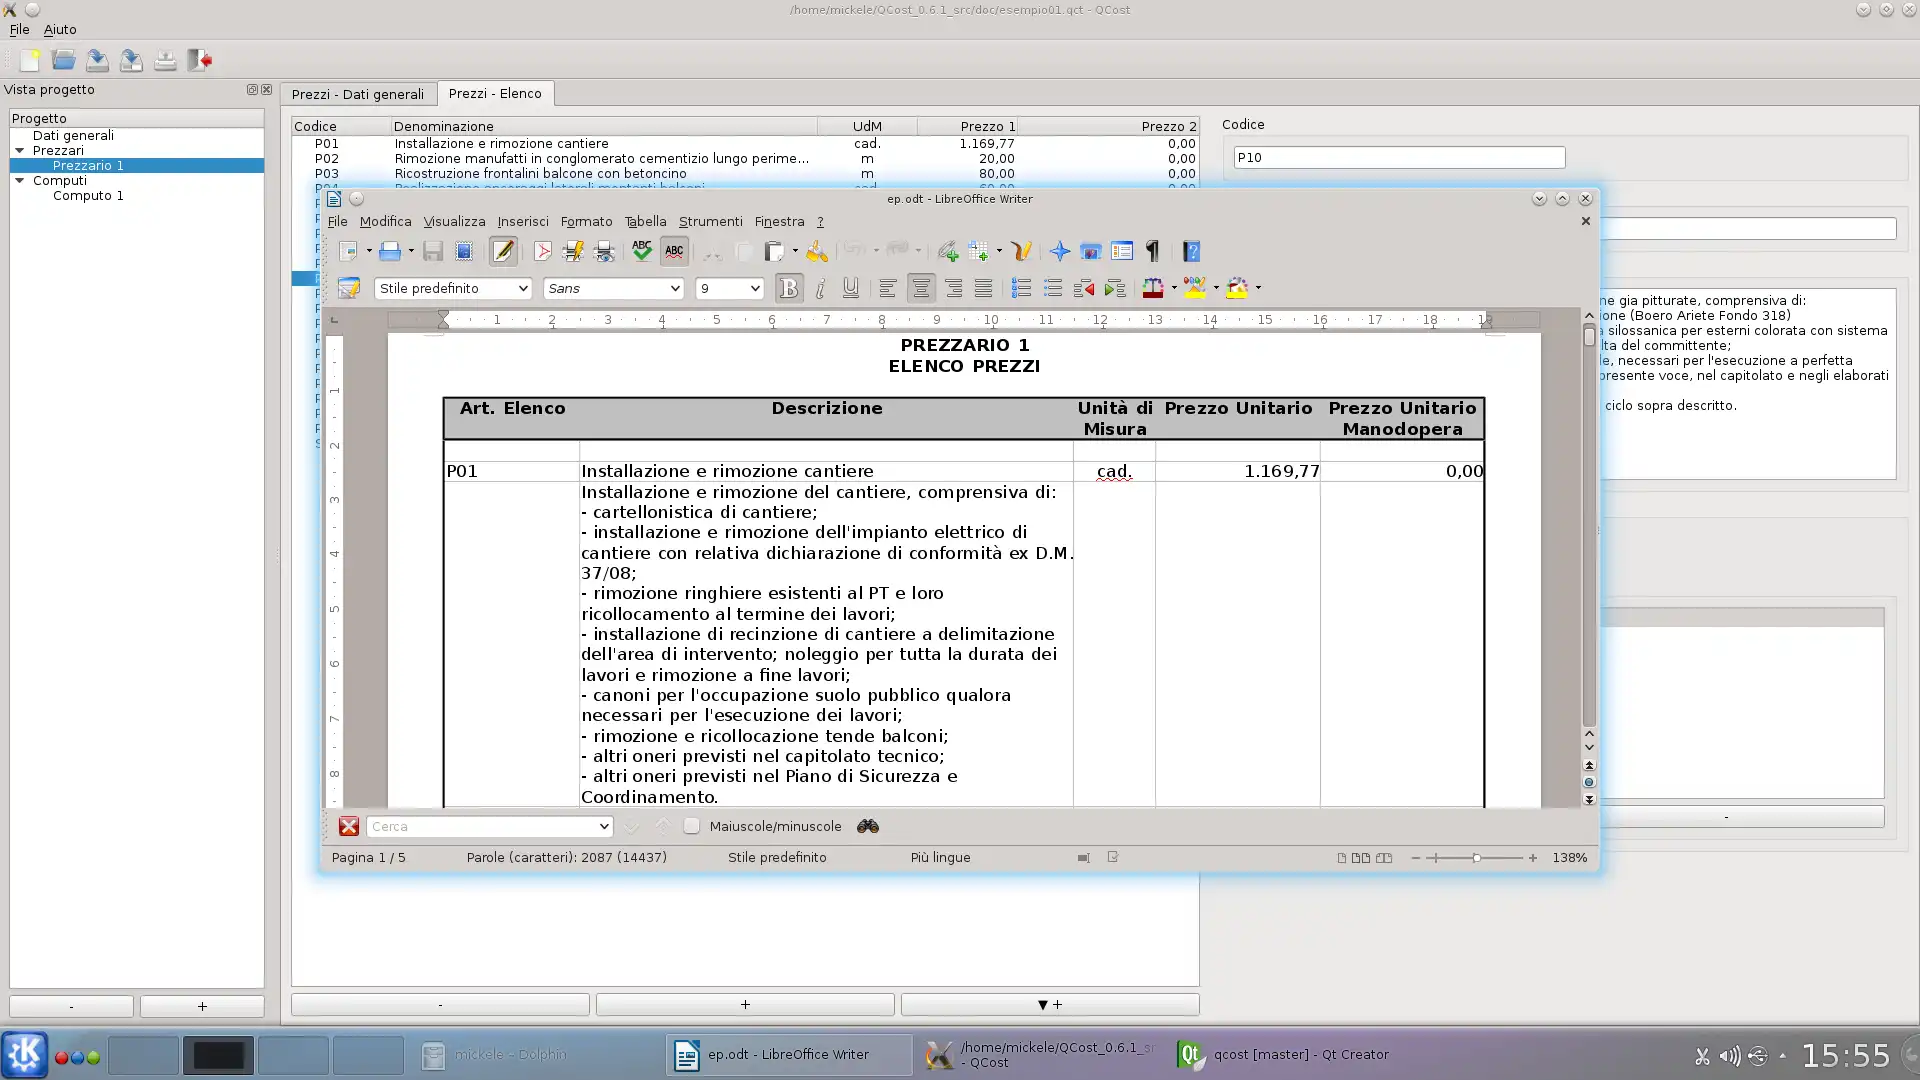The height and width of the screenshot is (1080, 1920).
Task: Toggle formatting marks pilcrow icon
Action: (x=1153, y=252)
